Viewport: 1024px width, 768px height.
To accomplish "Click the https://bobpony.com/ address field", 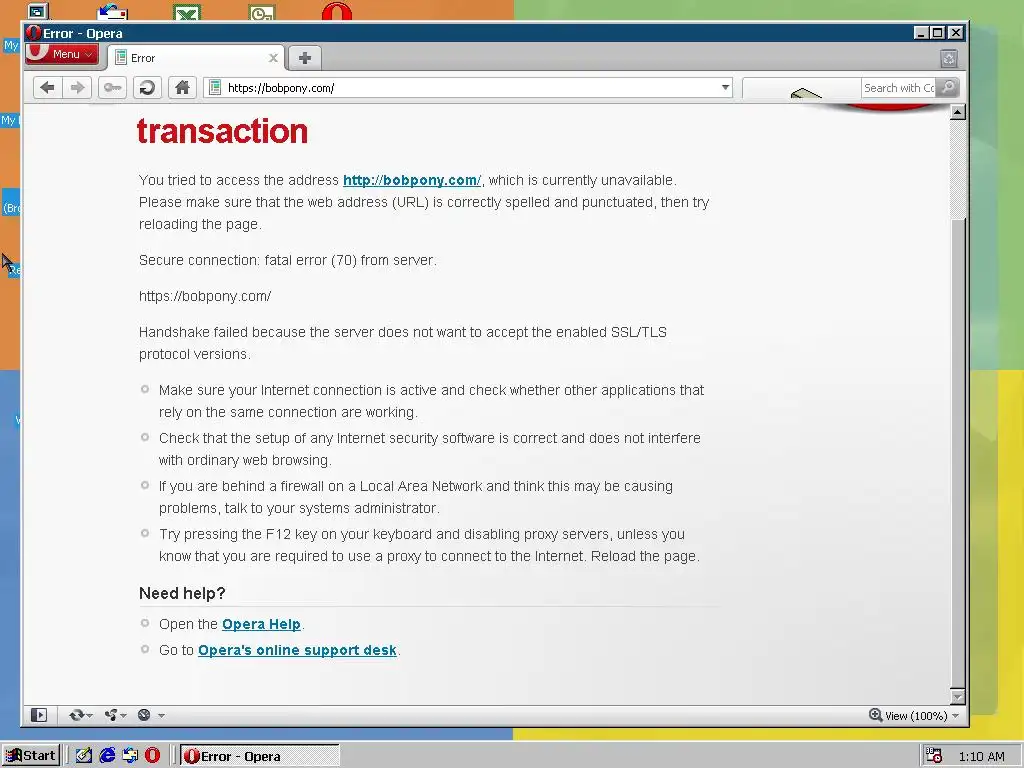I will coord(470,88).
